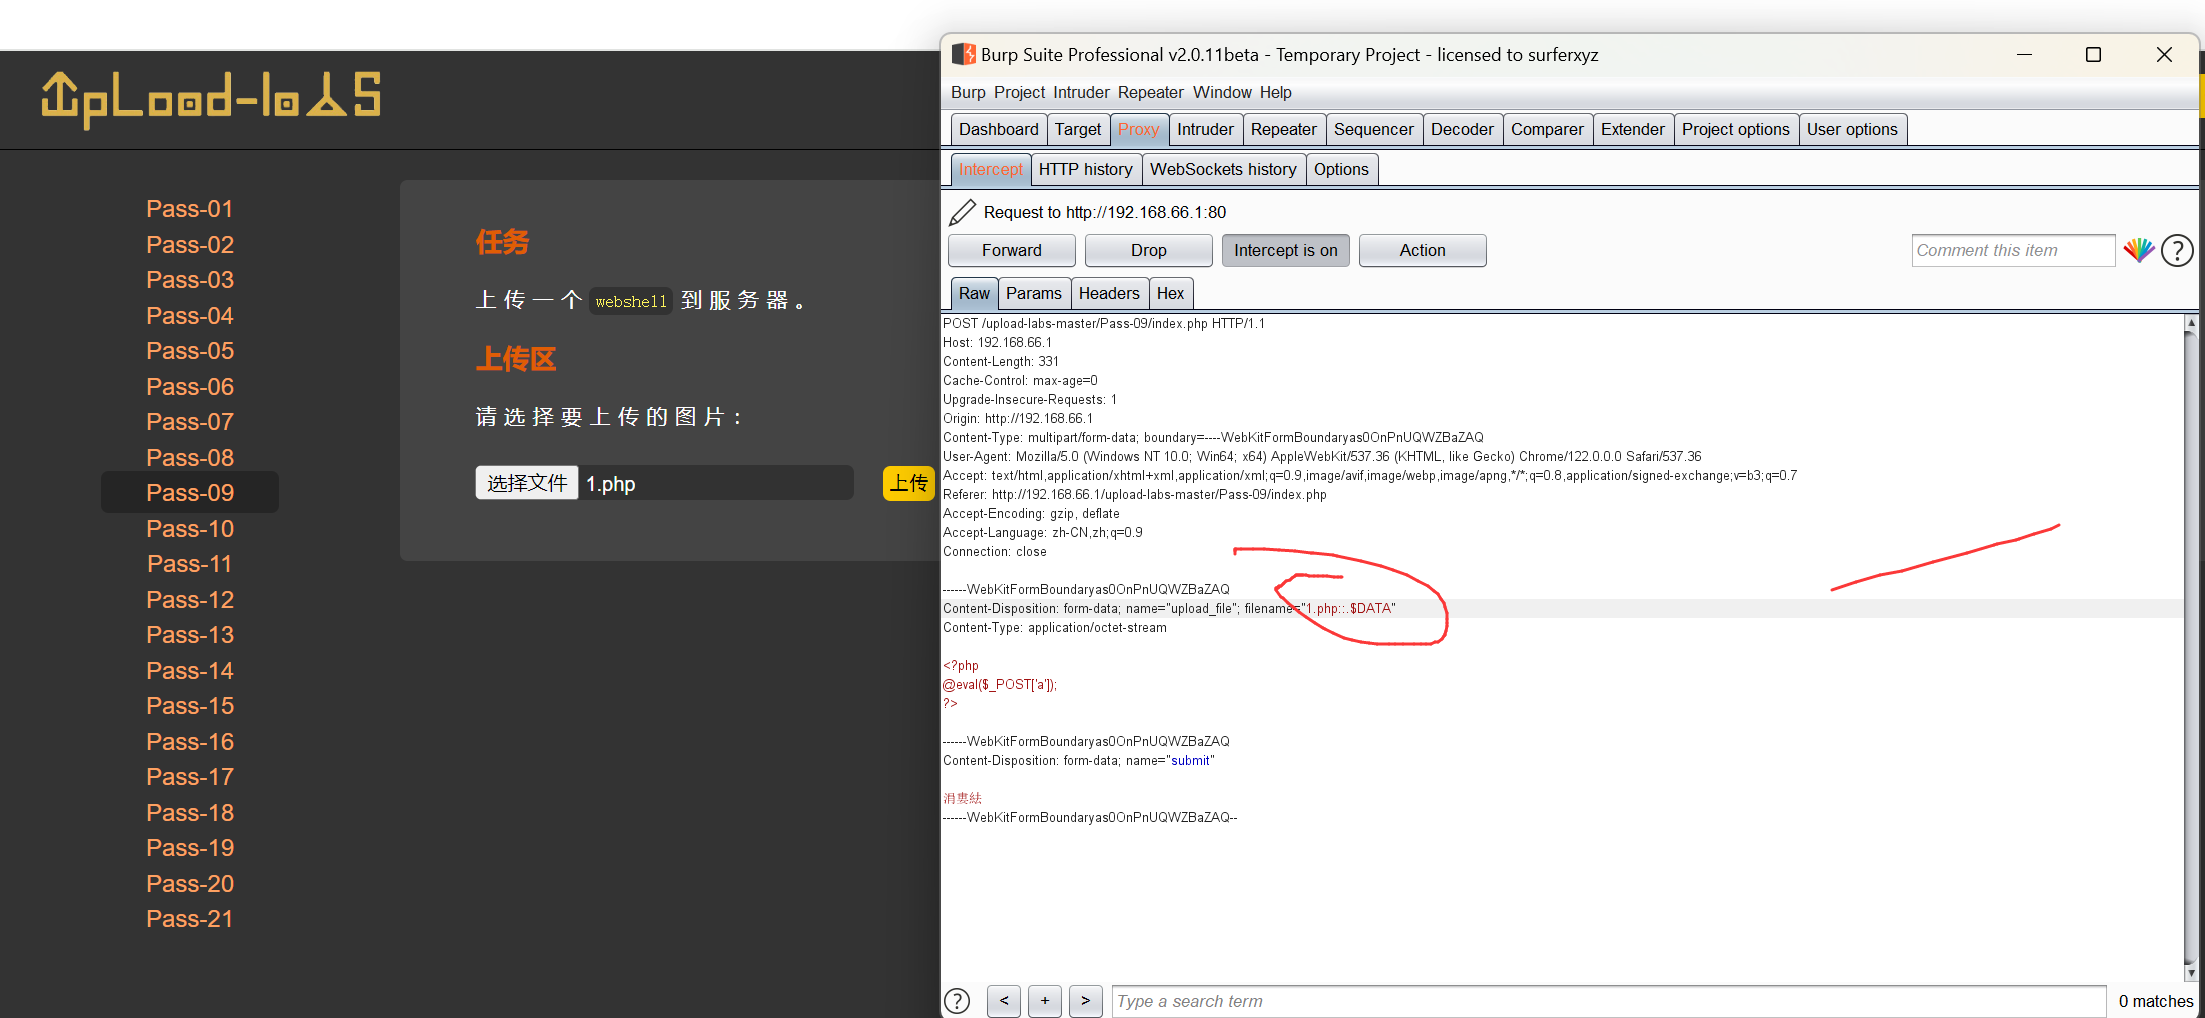Select the Intercept sub-tab
The width and height of the screenshot is (2205, 1018).
tap(990, 169)
